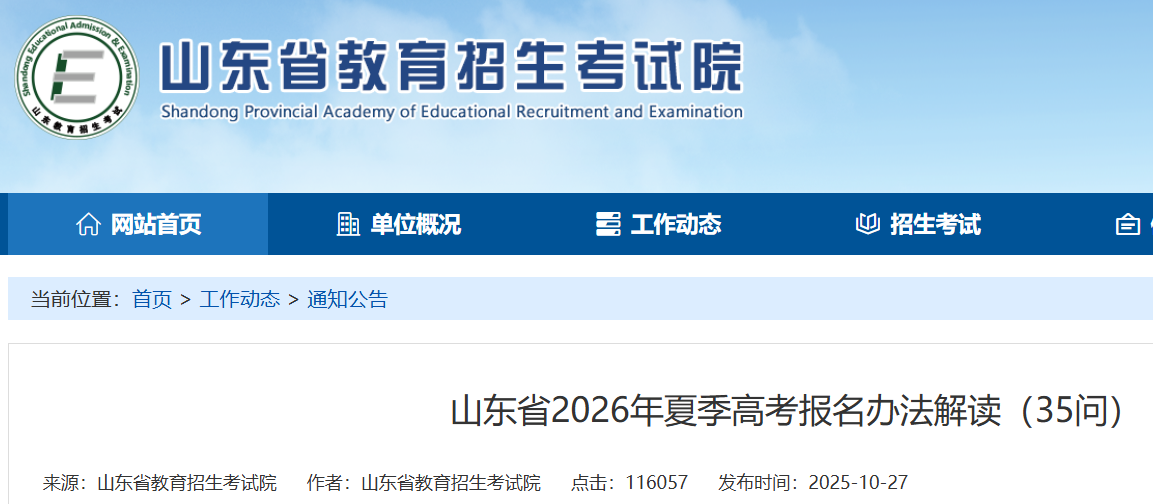Open the 通知公告 breadcrumb link

click(x=347, y=299)
